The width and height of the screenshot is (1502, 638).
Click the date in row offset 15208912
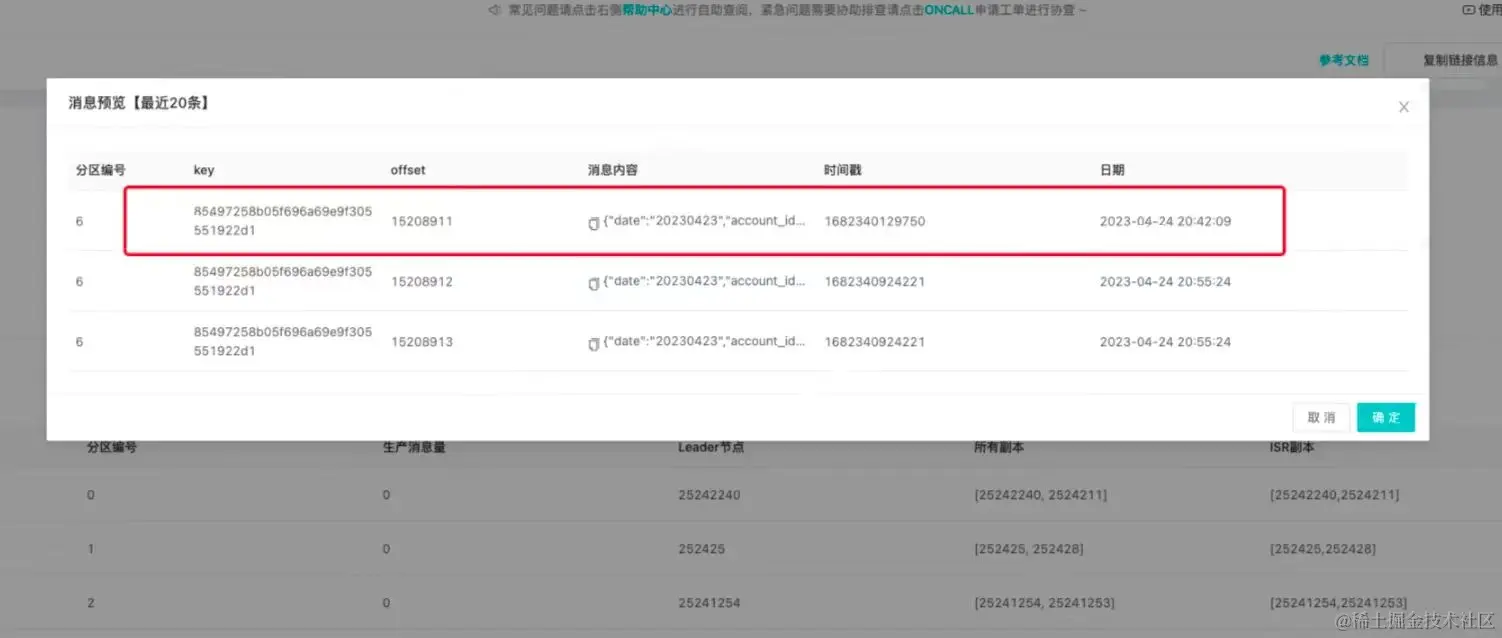tap(1165, 282)
